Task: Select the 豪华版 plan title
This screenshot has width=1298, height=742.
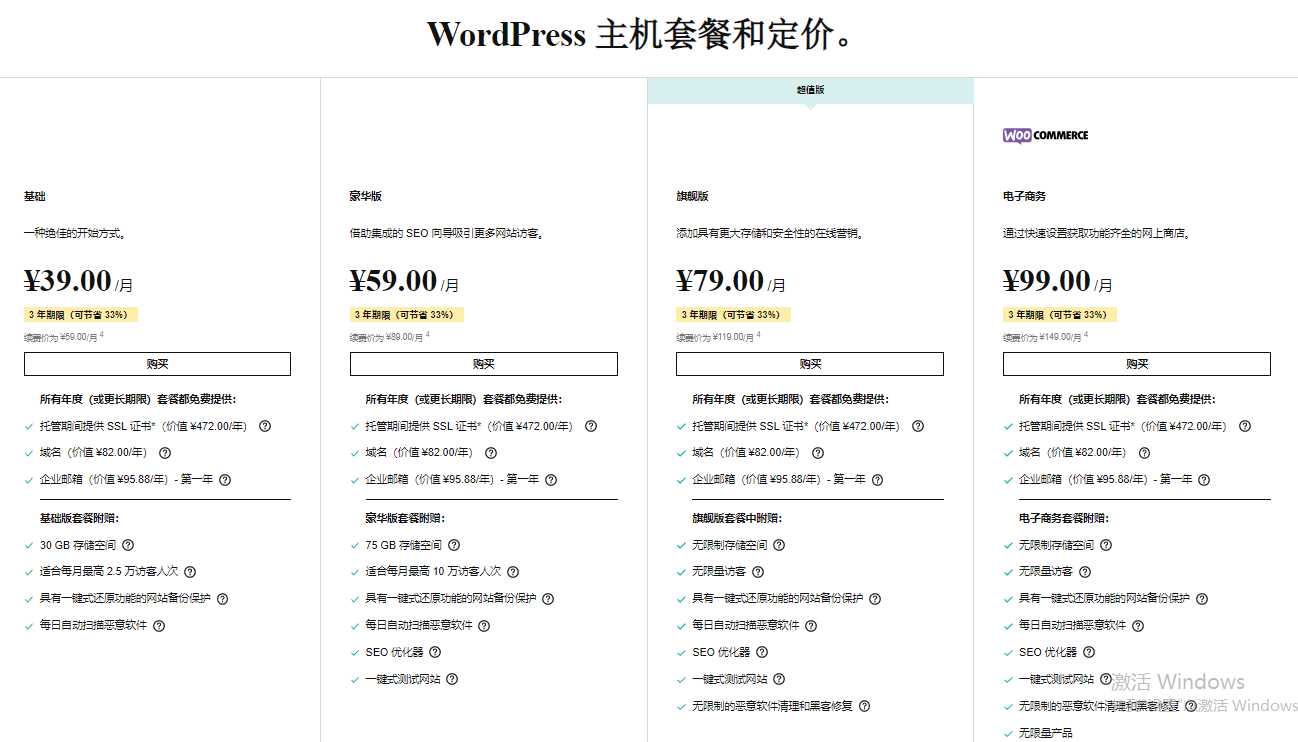Action: (x=366, y=197)
